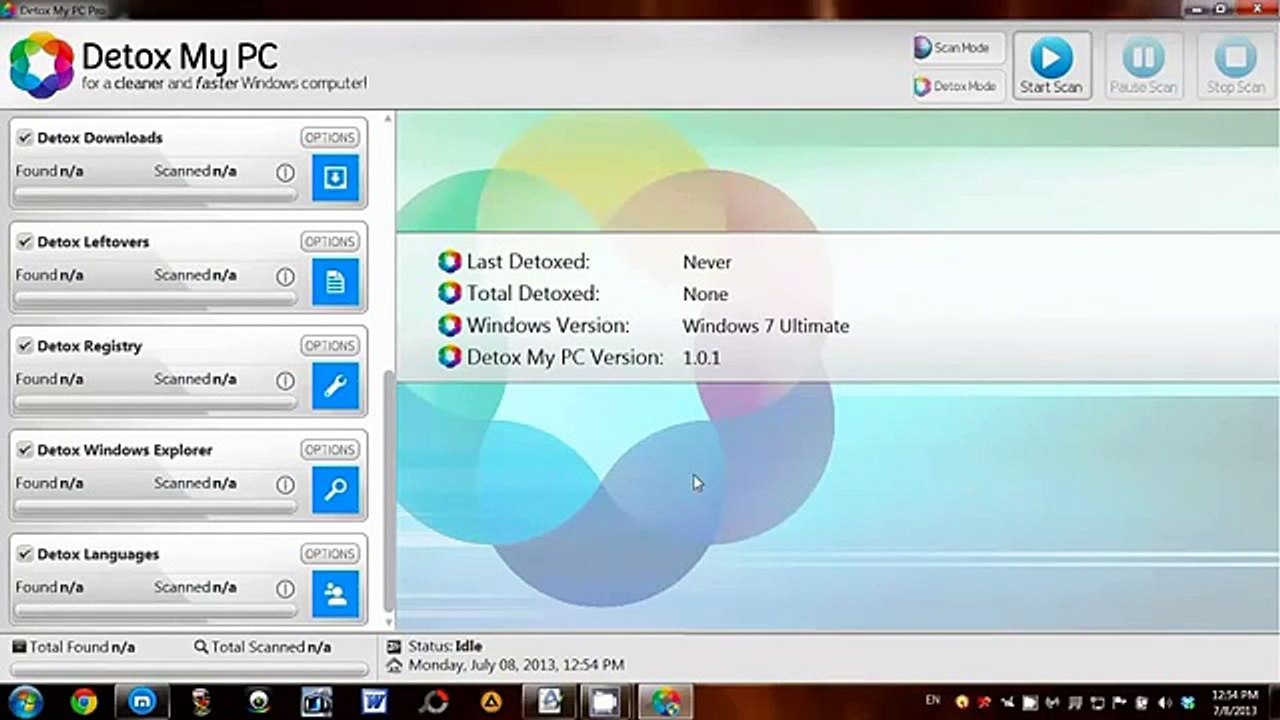Uncheck the Detox Languages checkbox
Image resolution: width=1280 pixels, height=720 pixels.
(25, 554)
